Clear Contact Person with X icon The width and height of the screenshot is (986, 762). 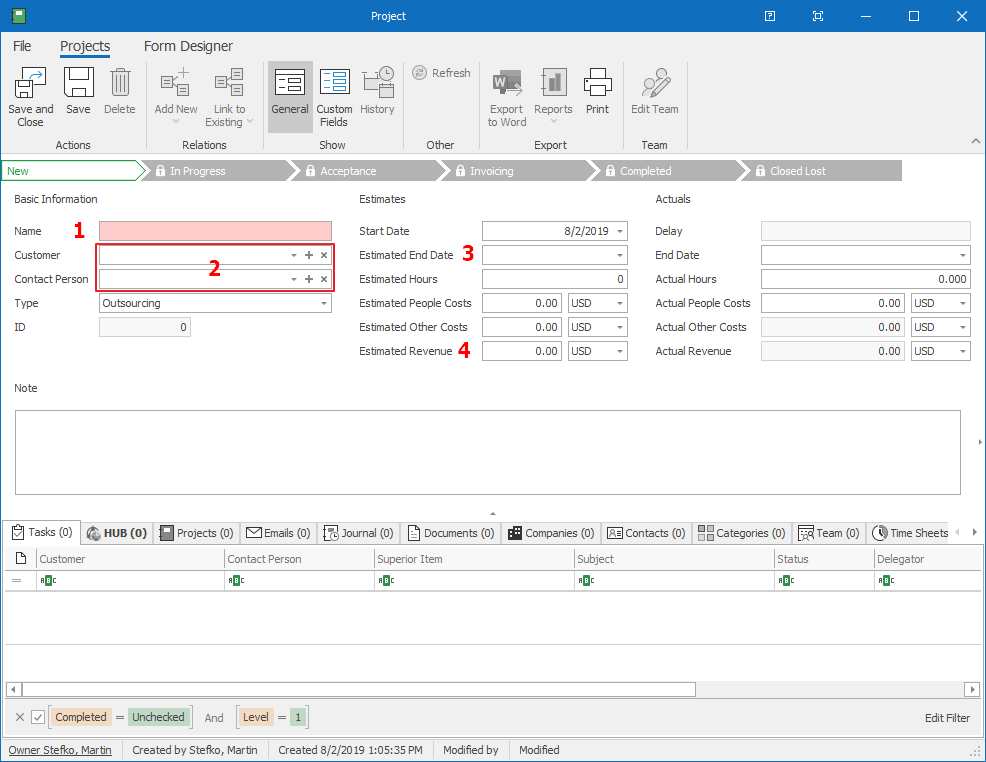pyautogui.click(x=324, y=279)
